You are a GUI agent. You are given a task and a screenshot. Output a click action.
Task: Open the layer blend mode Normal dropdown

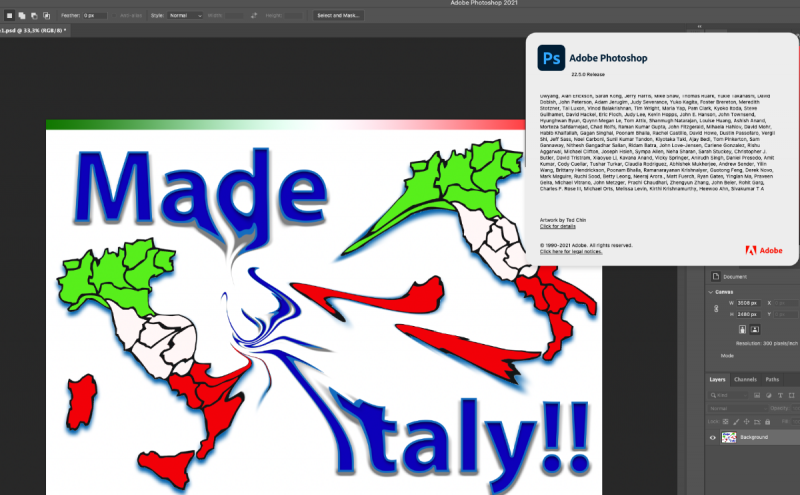click(x=737, y=408)
